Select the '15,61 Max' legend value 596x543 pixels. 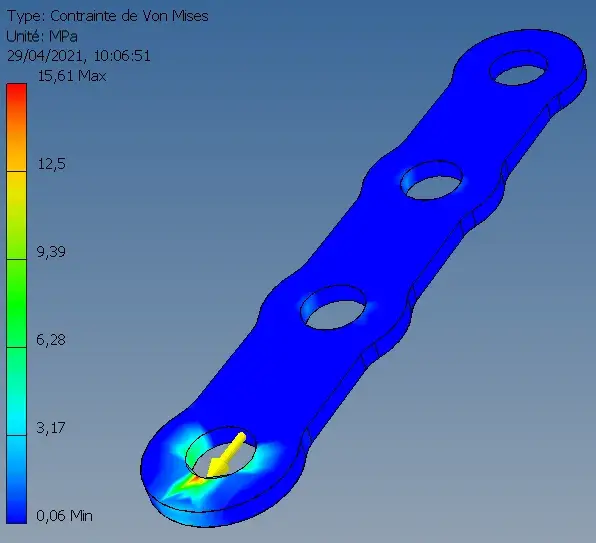(72, 76)
